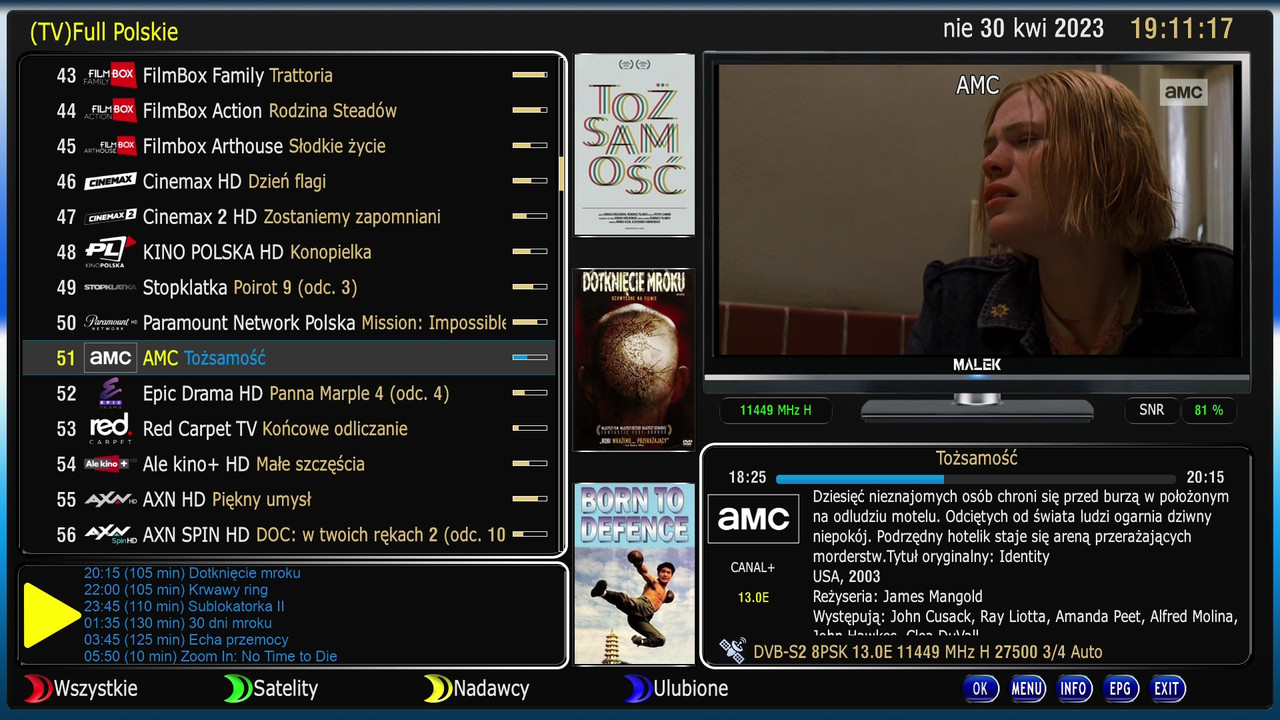Click upcoming 20:15 Dotknięcie mroku entry

coord(192,573)
